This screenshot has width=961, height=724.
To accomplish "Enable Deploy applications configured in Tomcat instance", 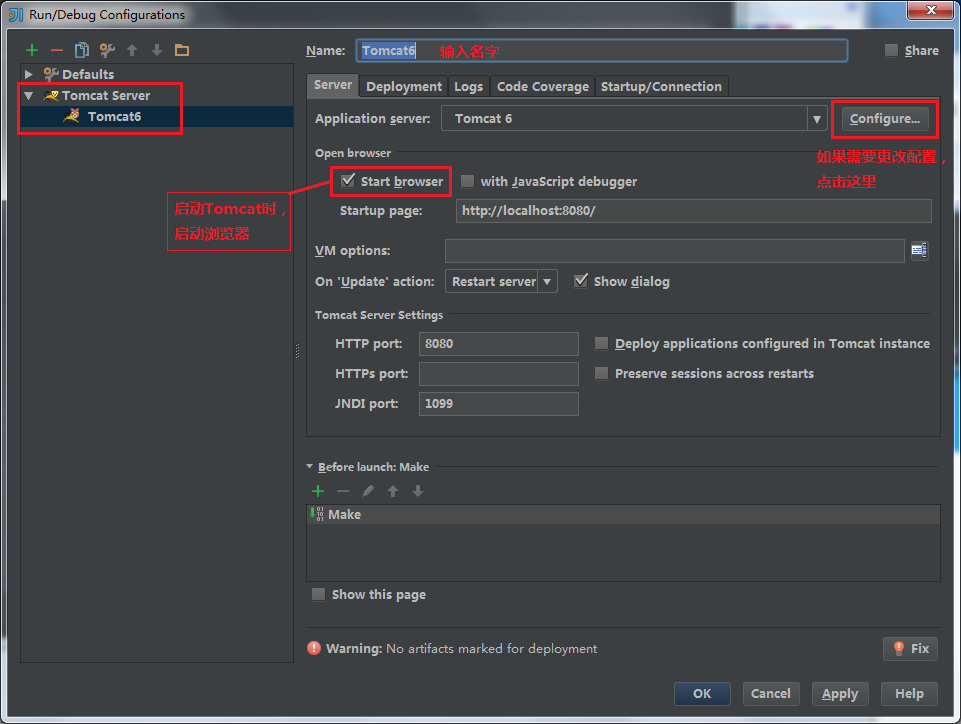I will click(602, 343).
